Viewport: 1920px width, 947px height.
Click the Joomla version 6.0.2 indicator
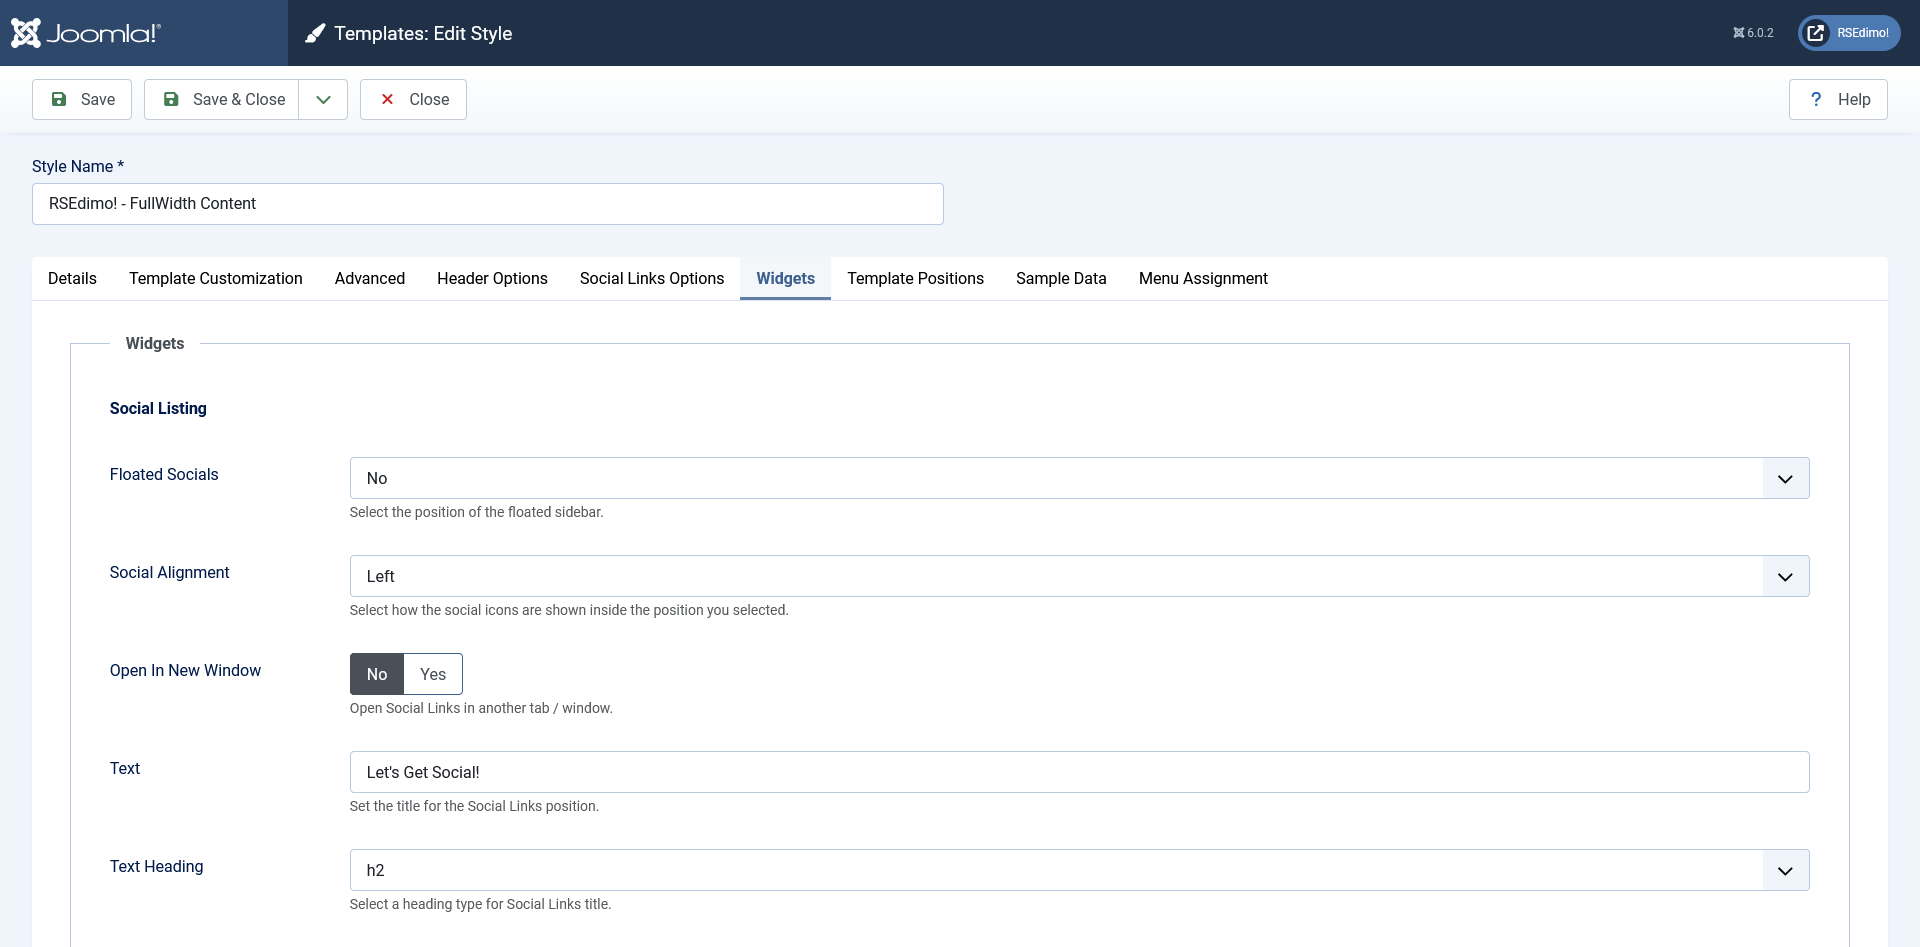(1753, 33)
